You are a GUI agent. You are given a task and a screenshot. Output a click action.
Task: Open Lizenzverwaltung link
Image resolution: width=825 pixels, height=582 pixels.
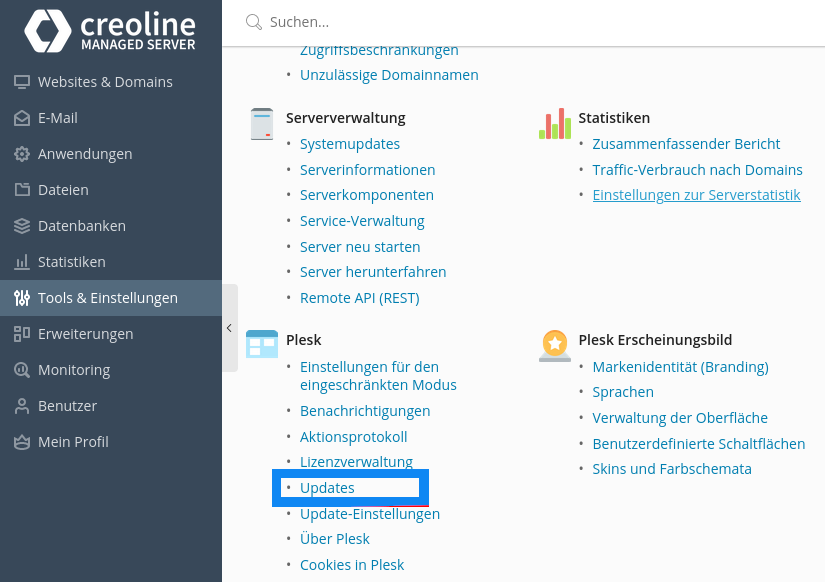[356, 461]
